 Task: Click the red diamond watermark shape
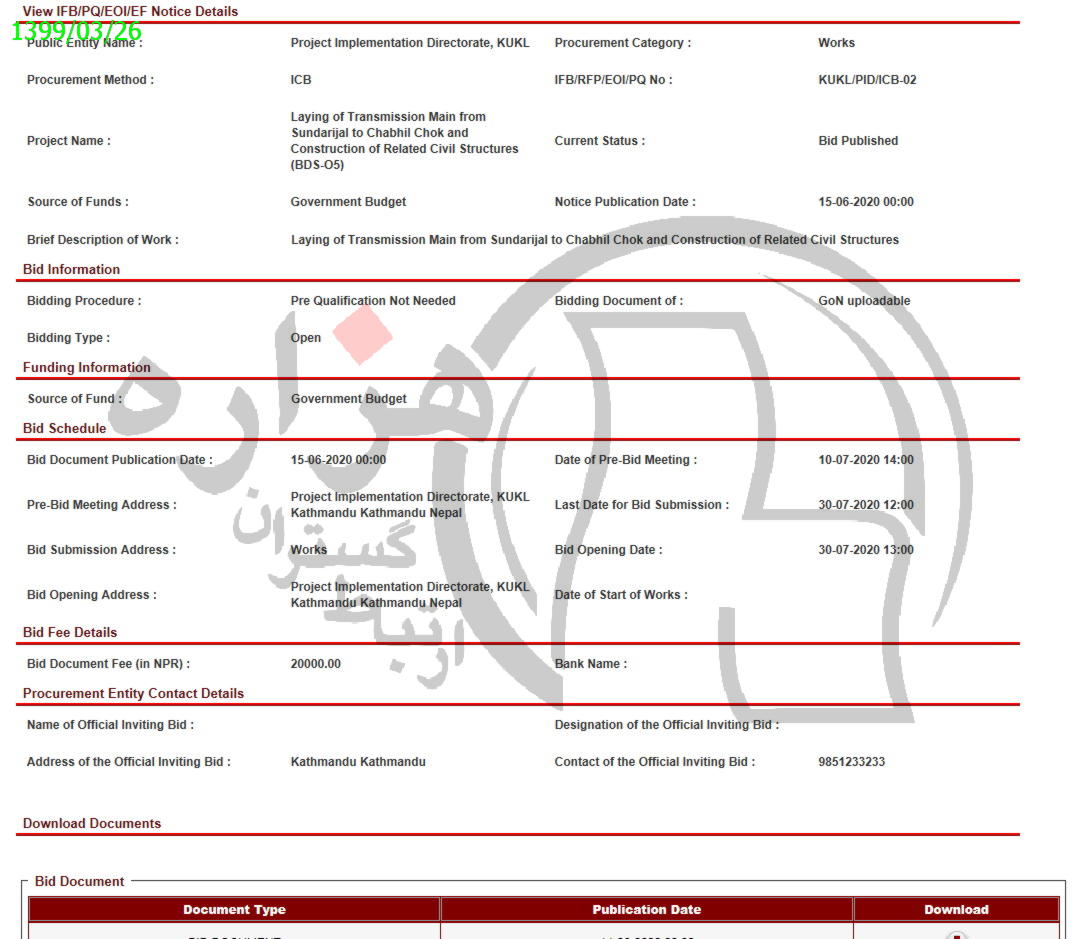click(x=362, y=334)
